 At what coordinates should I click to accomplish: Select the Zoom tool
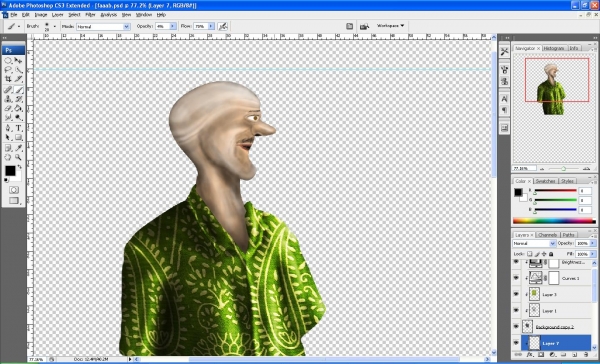(x=18, y=157)
